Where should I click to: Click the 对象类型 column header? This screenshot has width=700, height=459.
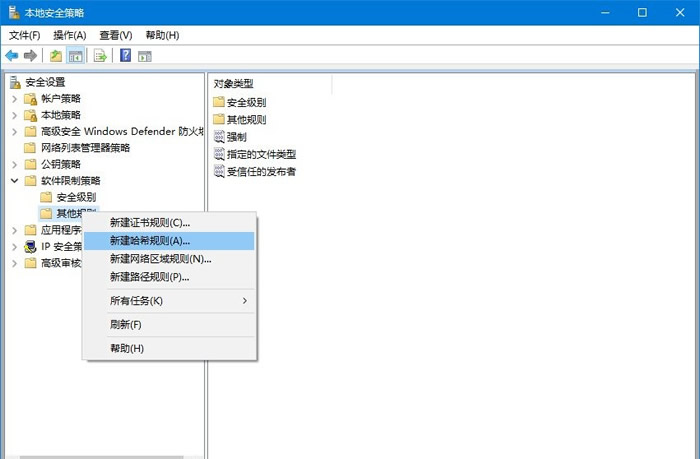point(271,84)
